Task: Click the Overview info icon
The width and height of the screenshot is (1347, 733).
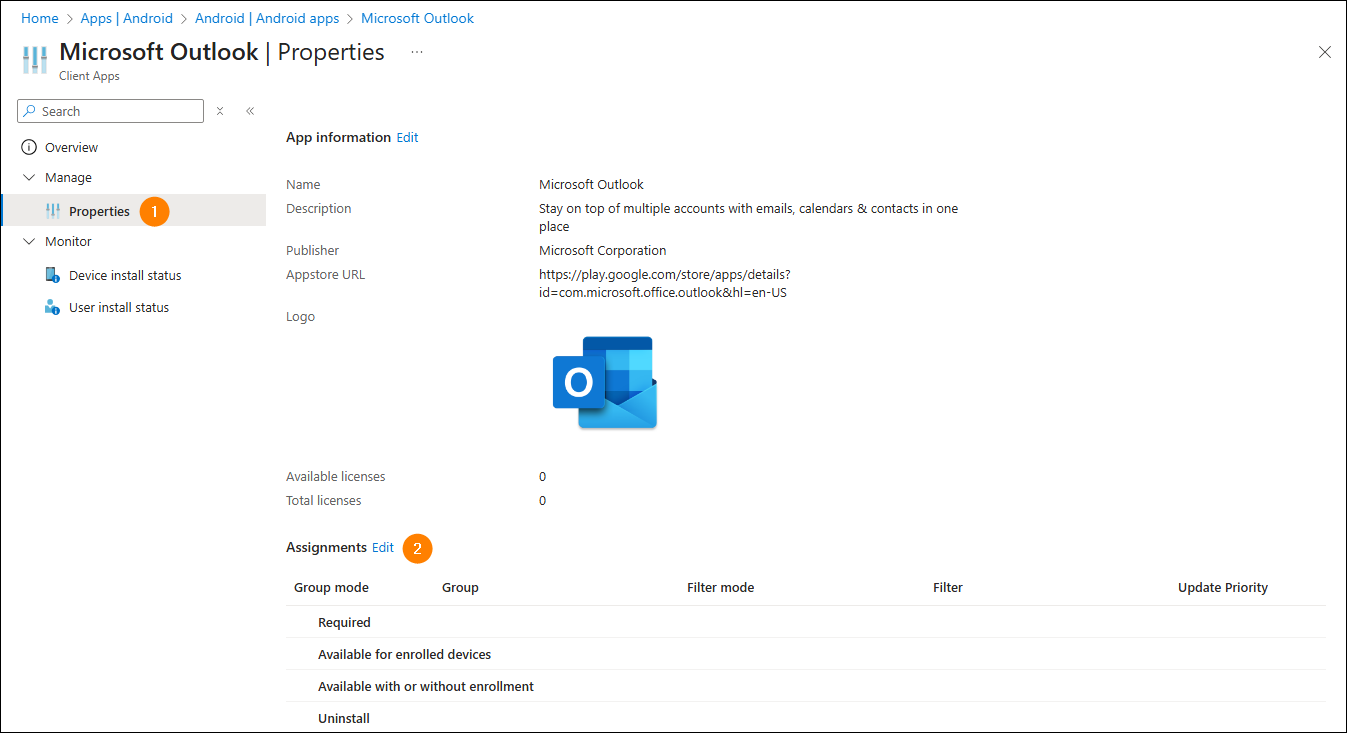Action: pyautogui.click(x=29, y=147)
